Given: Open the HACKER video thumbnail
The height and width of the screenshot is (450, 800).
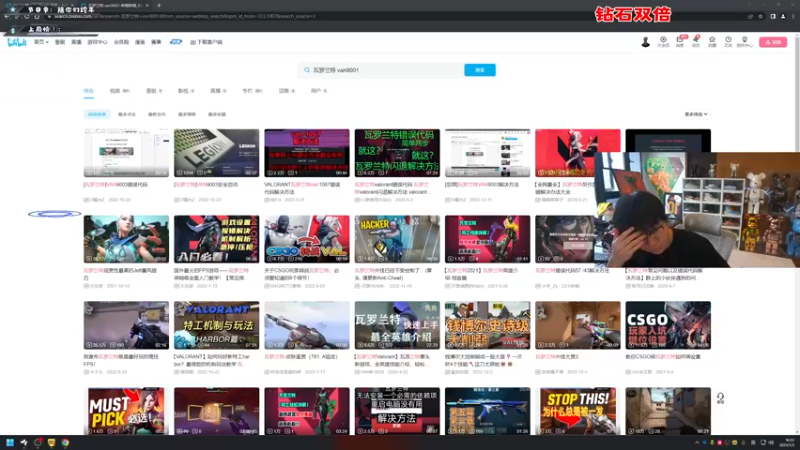Looking at the screenshot, I should [397, 239].
